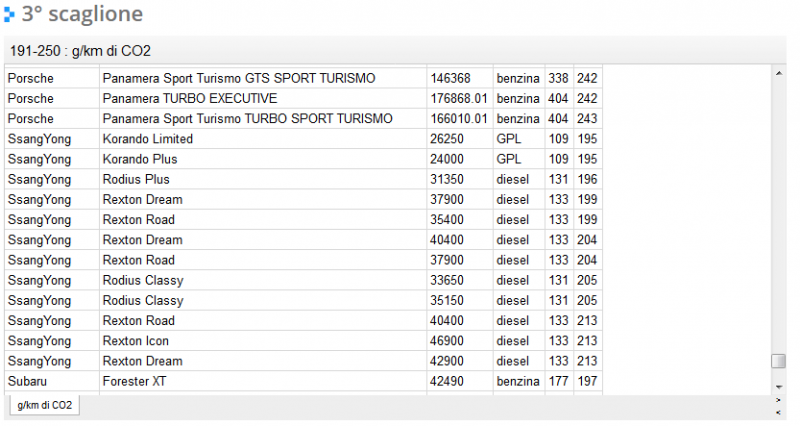Click the price cell 42490
This screenshot has height=426, width=800.
pyautogui.click(x=460, y=382)
